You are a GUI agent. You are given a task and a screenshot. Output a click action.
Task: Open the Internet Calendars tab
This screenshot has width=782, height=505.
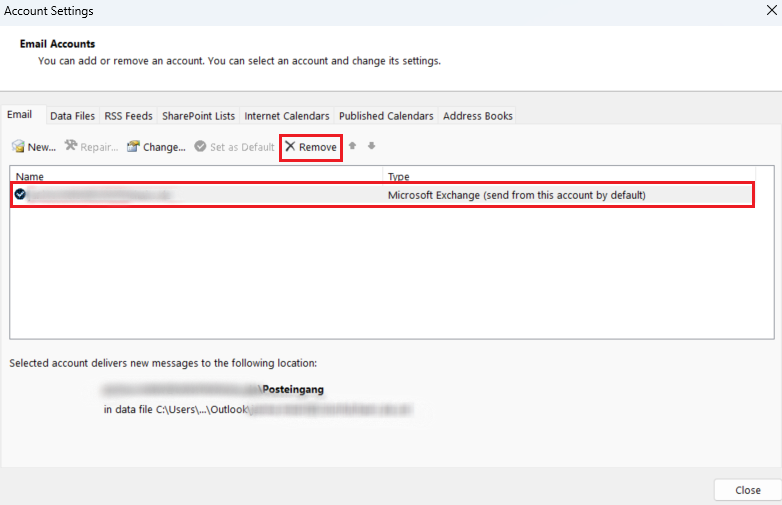click(x=286, y=116)
